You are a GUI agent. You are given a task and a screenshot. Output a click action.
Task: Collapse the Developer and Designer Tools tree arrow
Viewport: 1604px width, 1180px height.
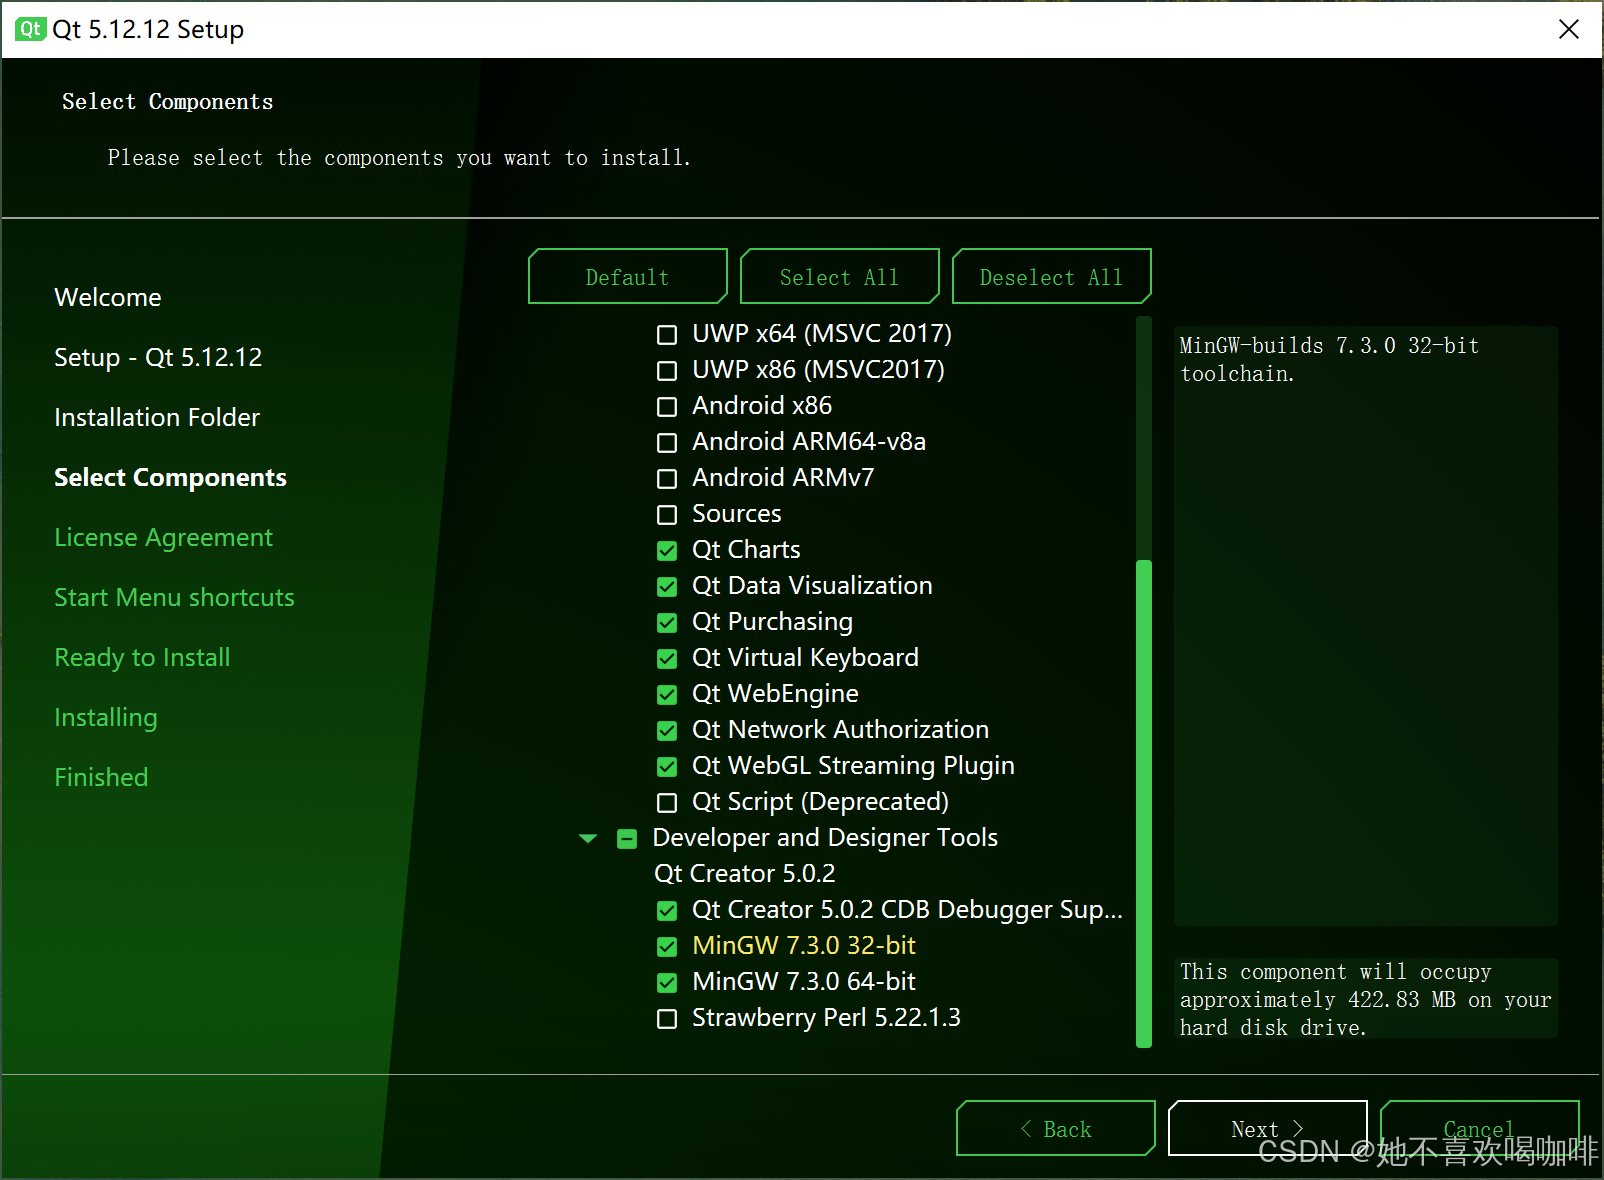pyautogui.click(x=588, y=838)
